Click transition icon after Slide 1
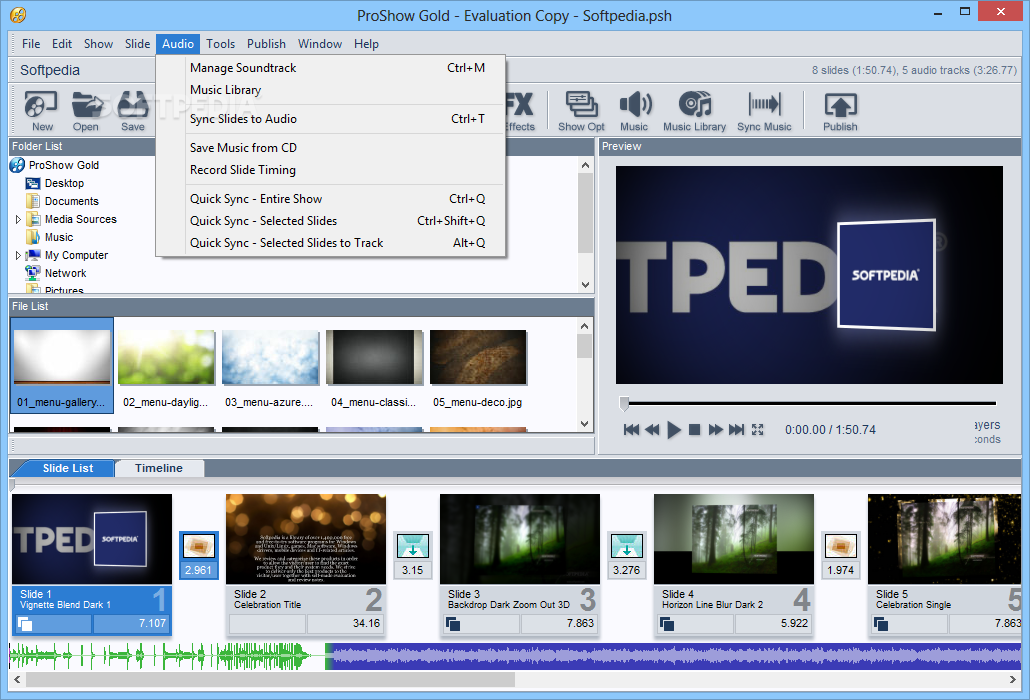 click(x=198, y=546)
